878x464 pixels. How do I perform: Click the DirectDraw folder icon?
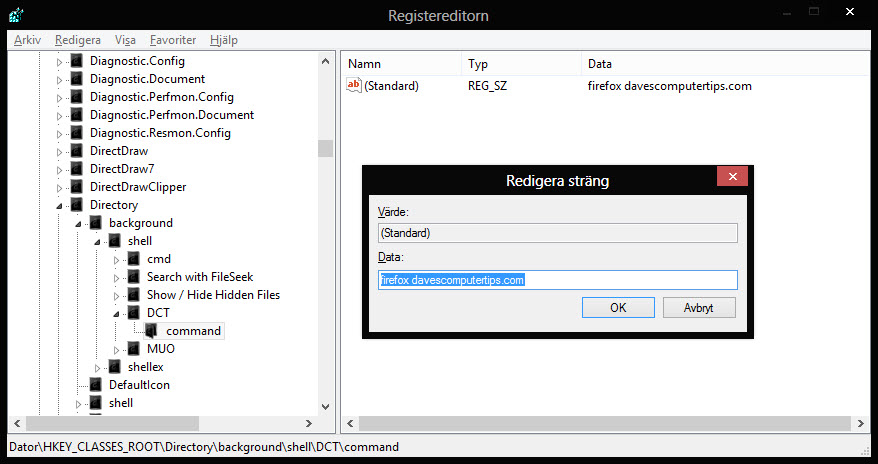click(77, 151)
